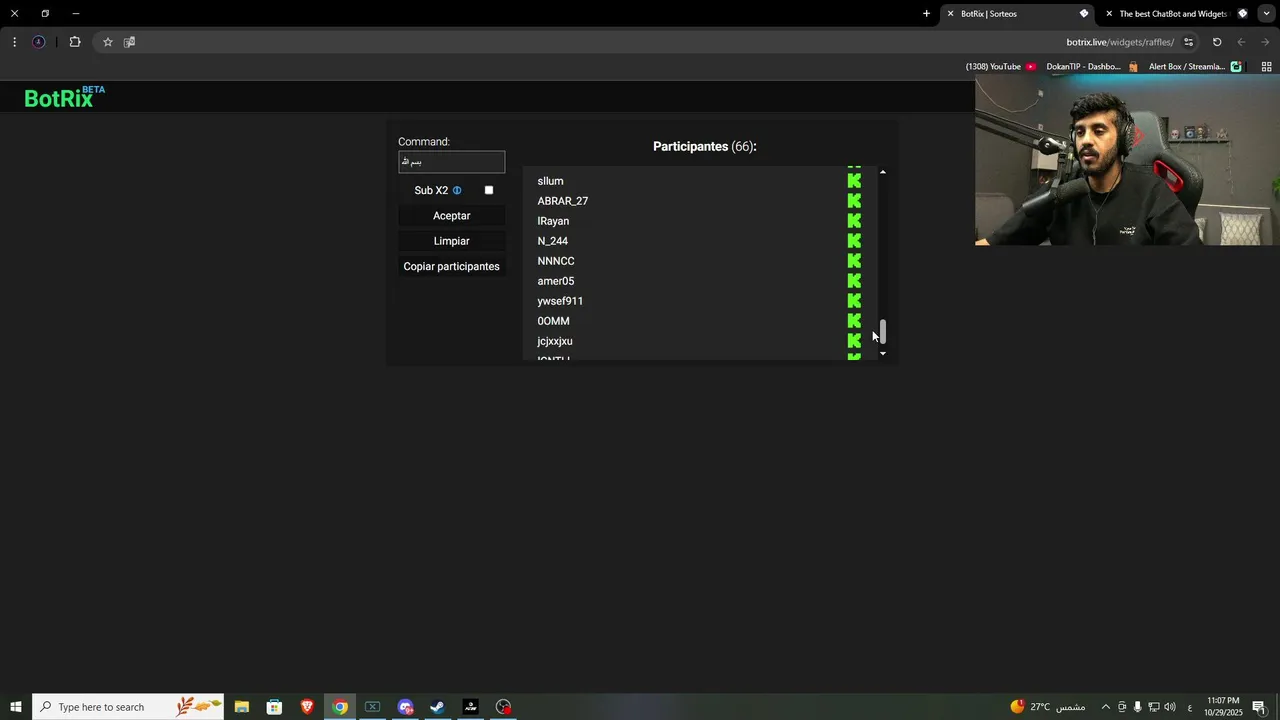
Task: Click the Kick icon next to sllum
Action: coord(854,181)
